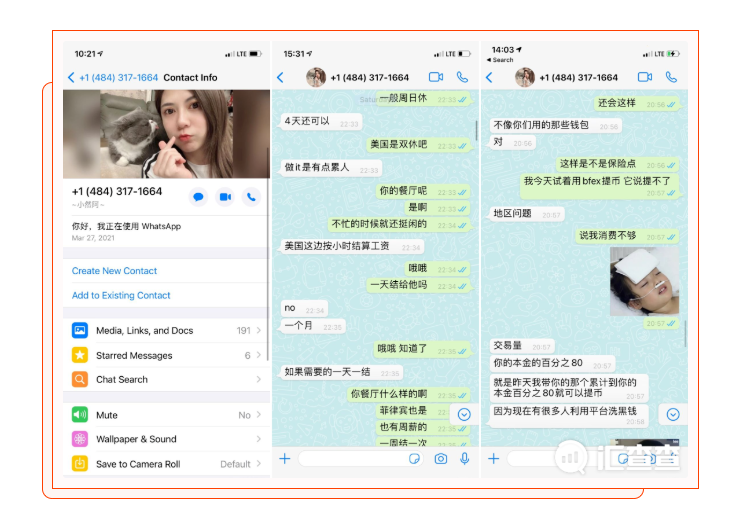The height and width of the screenshot is (520, 751).
Task: Expand Media, Links, and Docs row
Action: (x=166, y=330)
